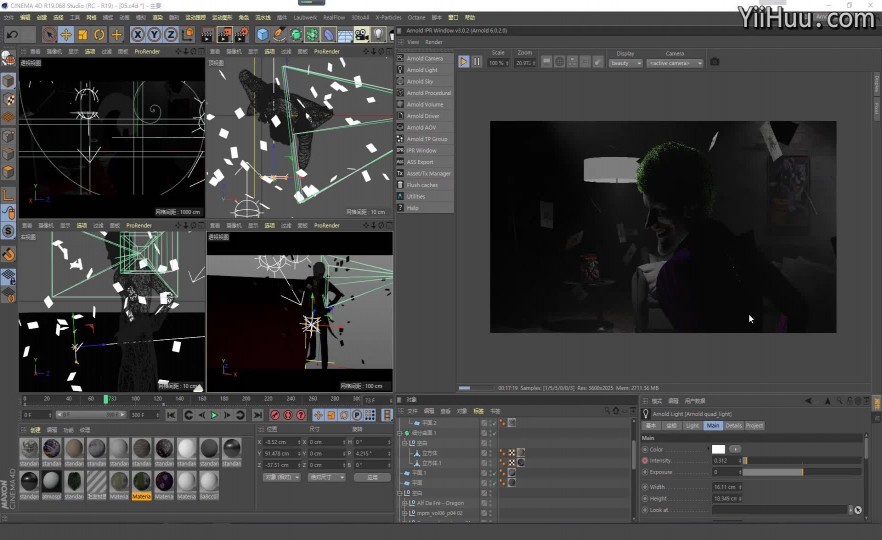The image size is (882, 540).
Task: Add a Cube primitive object
Action: [262, 35]
